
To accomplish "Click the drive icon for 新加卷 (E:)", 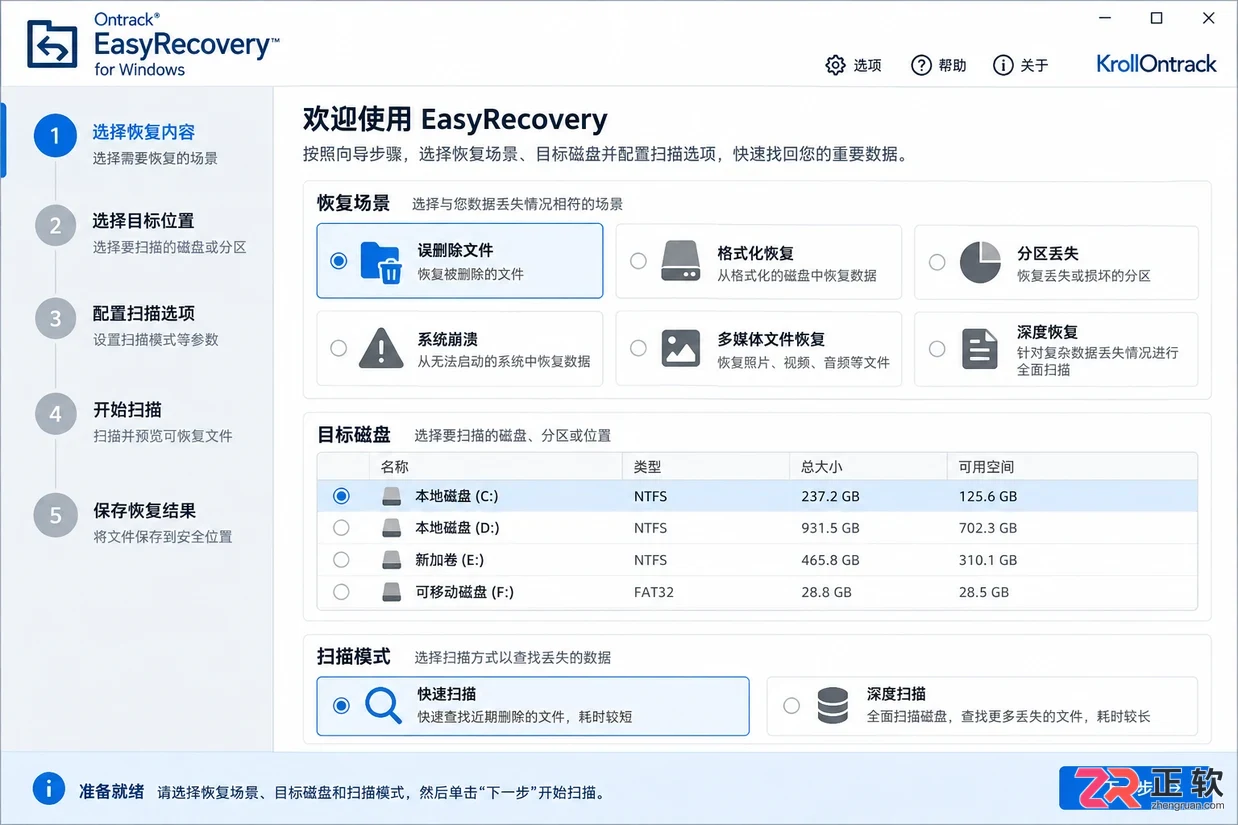I will (x=391, y=560).
